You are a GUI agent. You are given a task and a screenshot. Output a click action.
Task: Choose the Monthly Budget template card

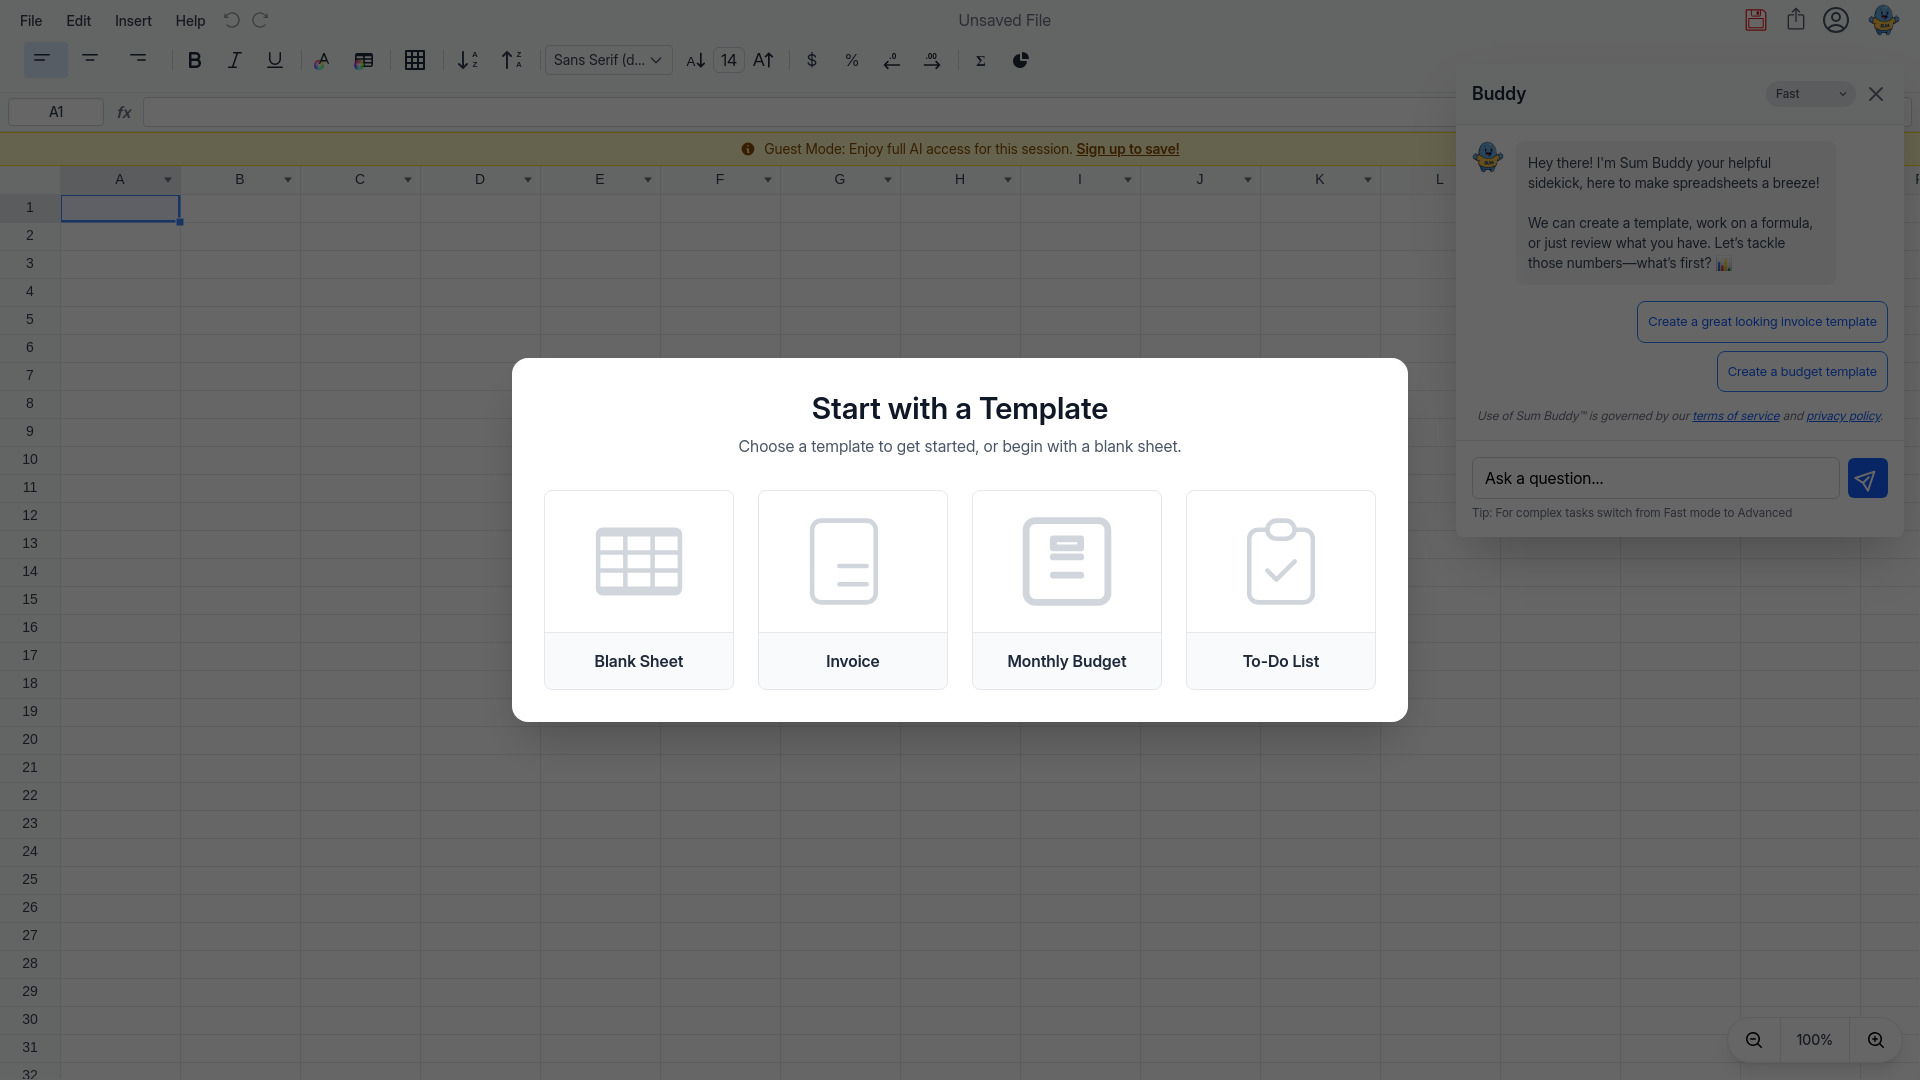[1066, 590]
